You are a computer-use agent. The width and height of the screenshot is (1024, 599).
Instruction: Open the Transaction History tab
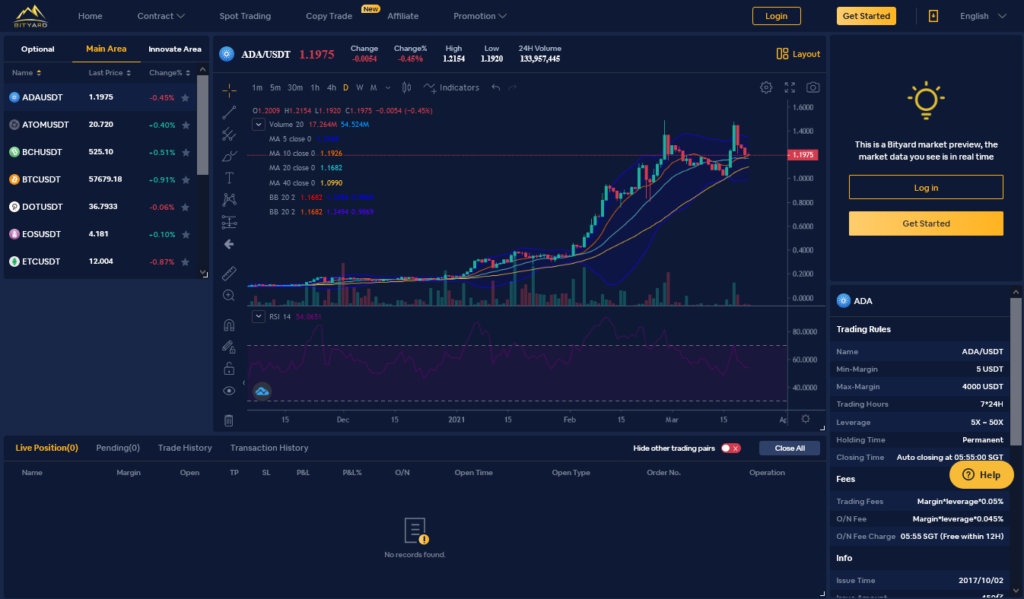click(269, 448)
